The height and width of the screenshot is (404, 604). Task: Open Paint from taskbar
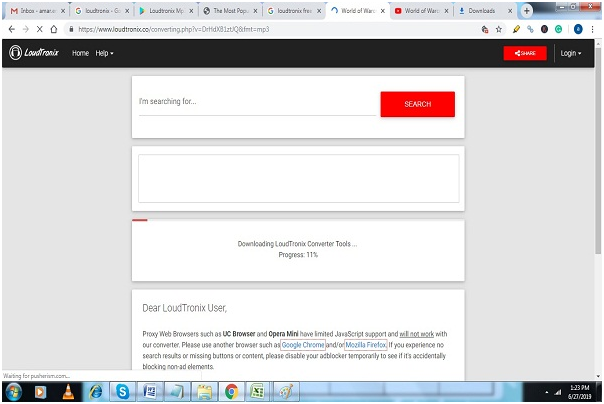[x=286, y=392]
